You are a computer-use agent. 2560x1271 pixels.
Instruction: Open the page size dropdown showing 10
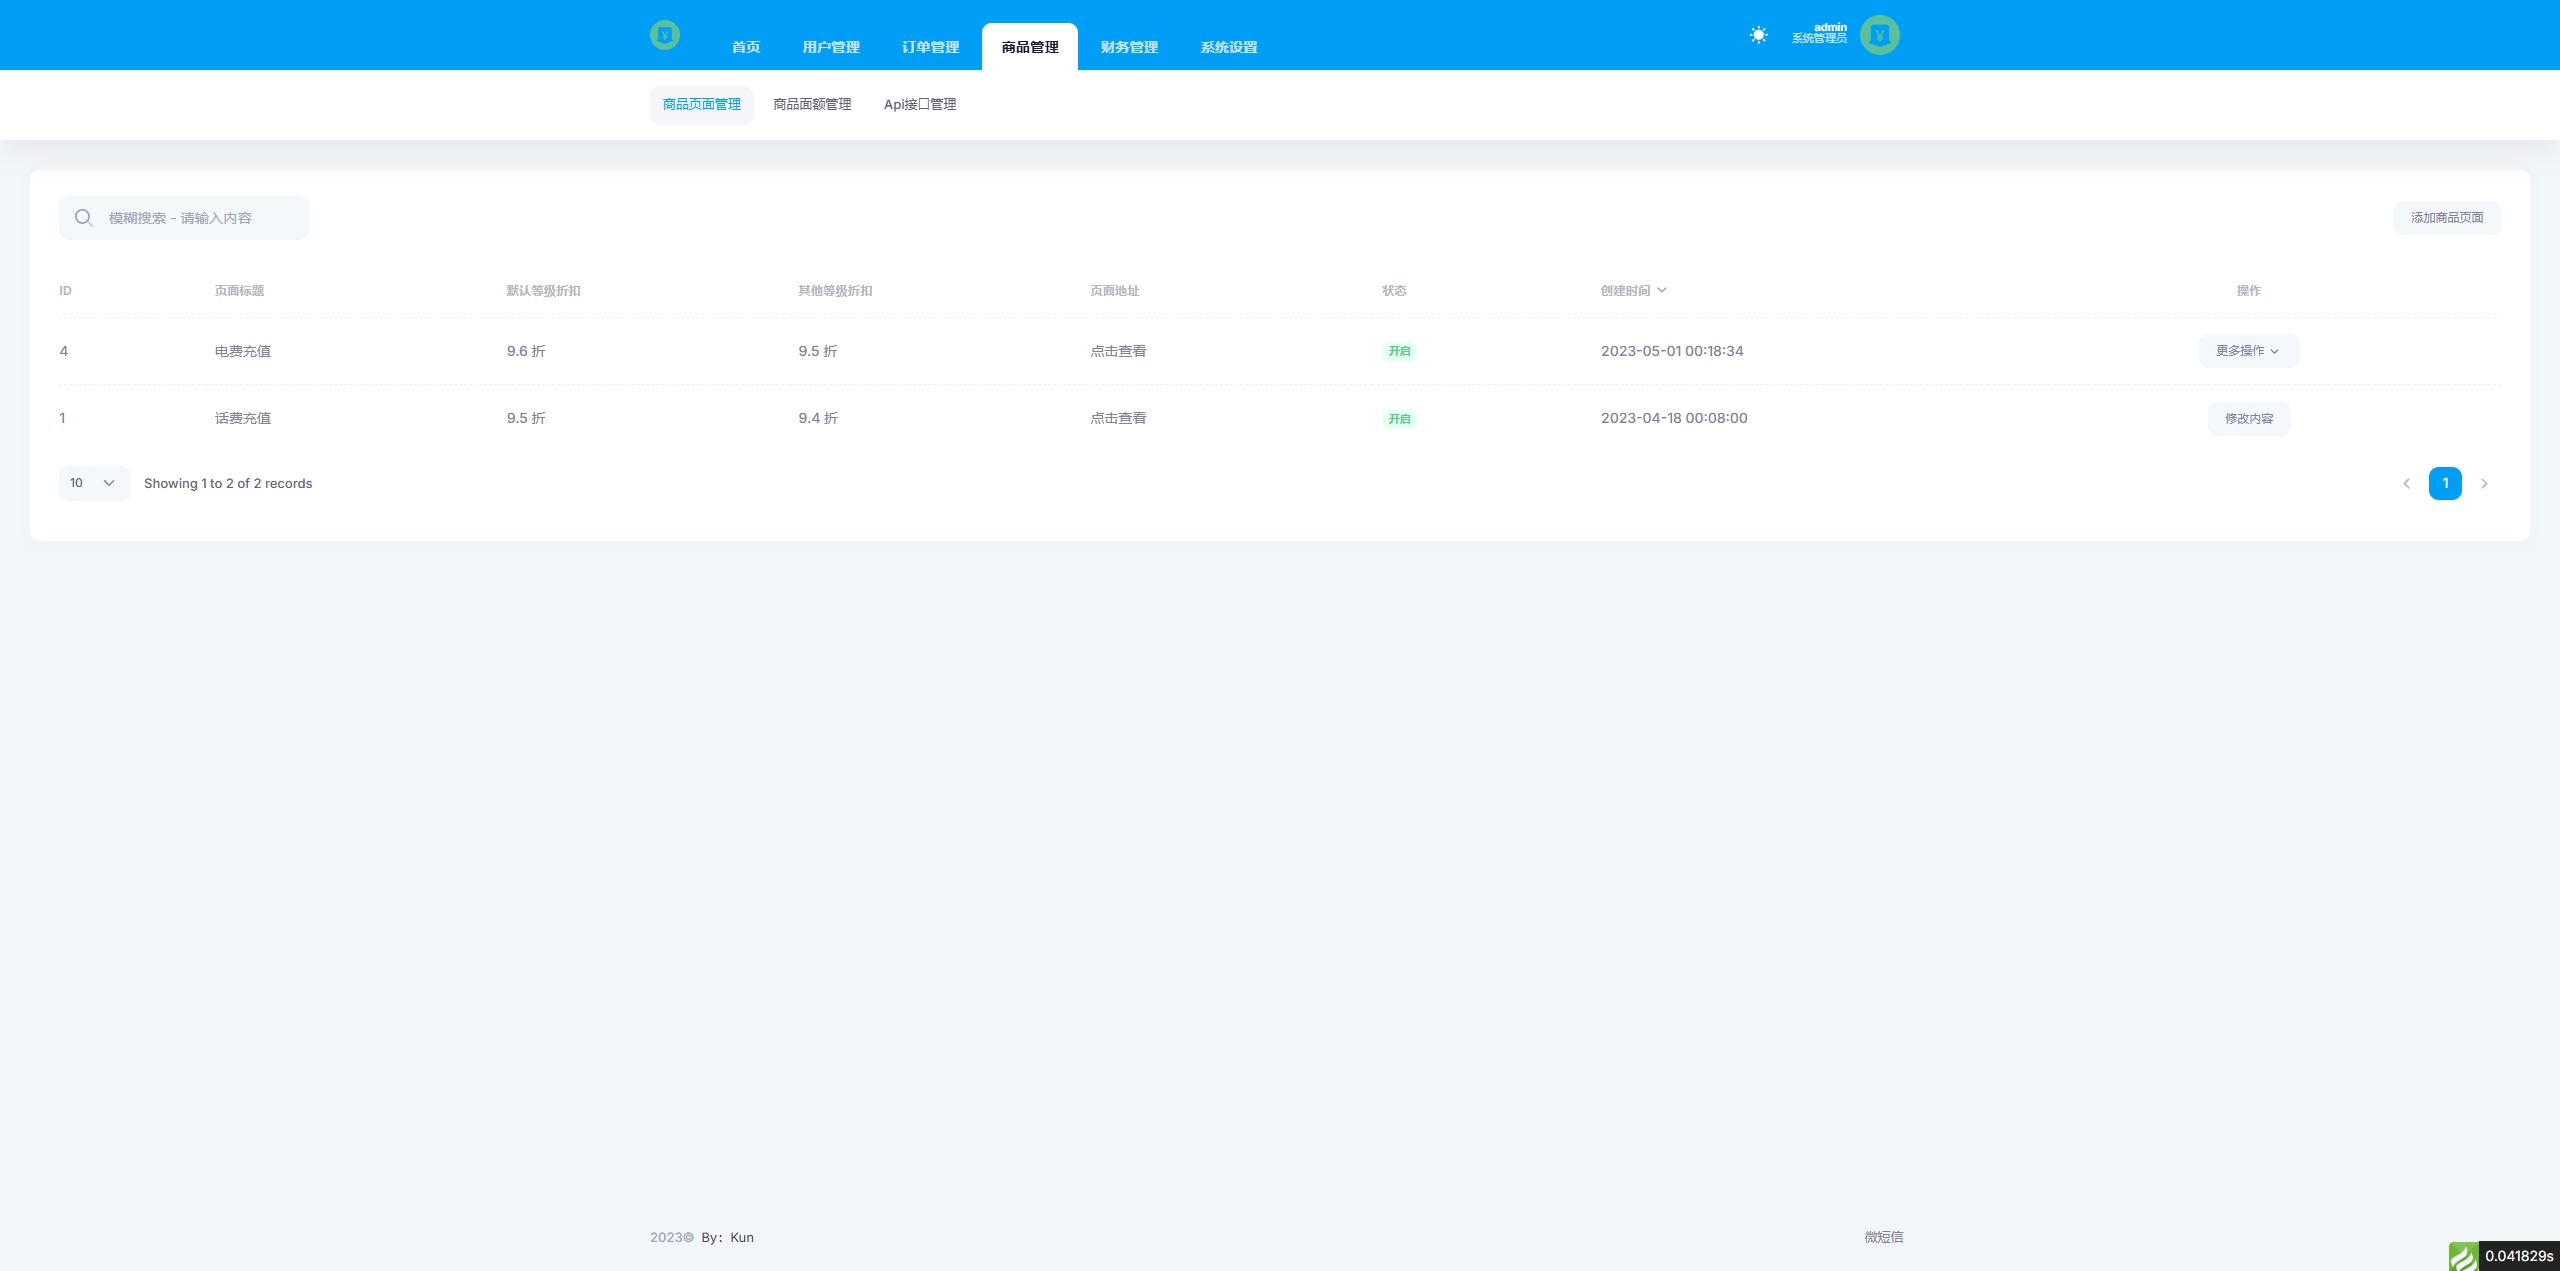(94, 483)
